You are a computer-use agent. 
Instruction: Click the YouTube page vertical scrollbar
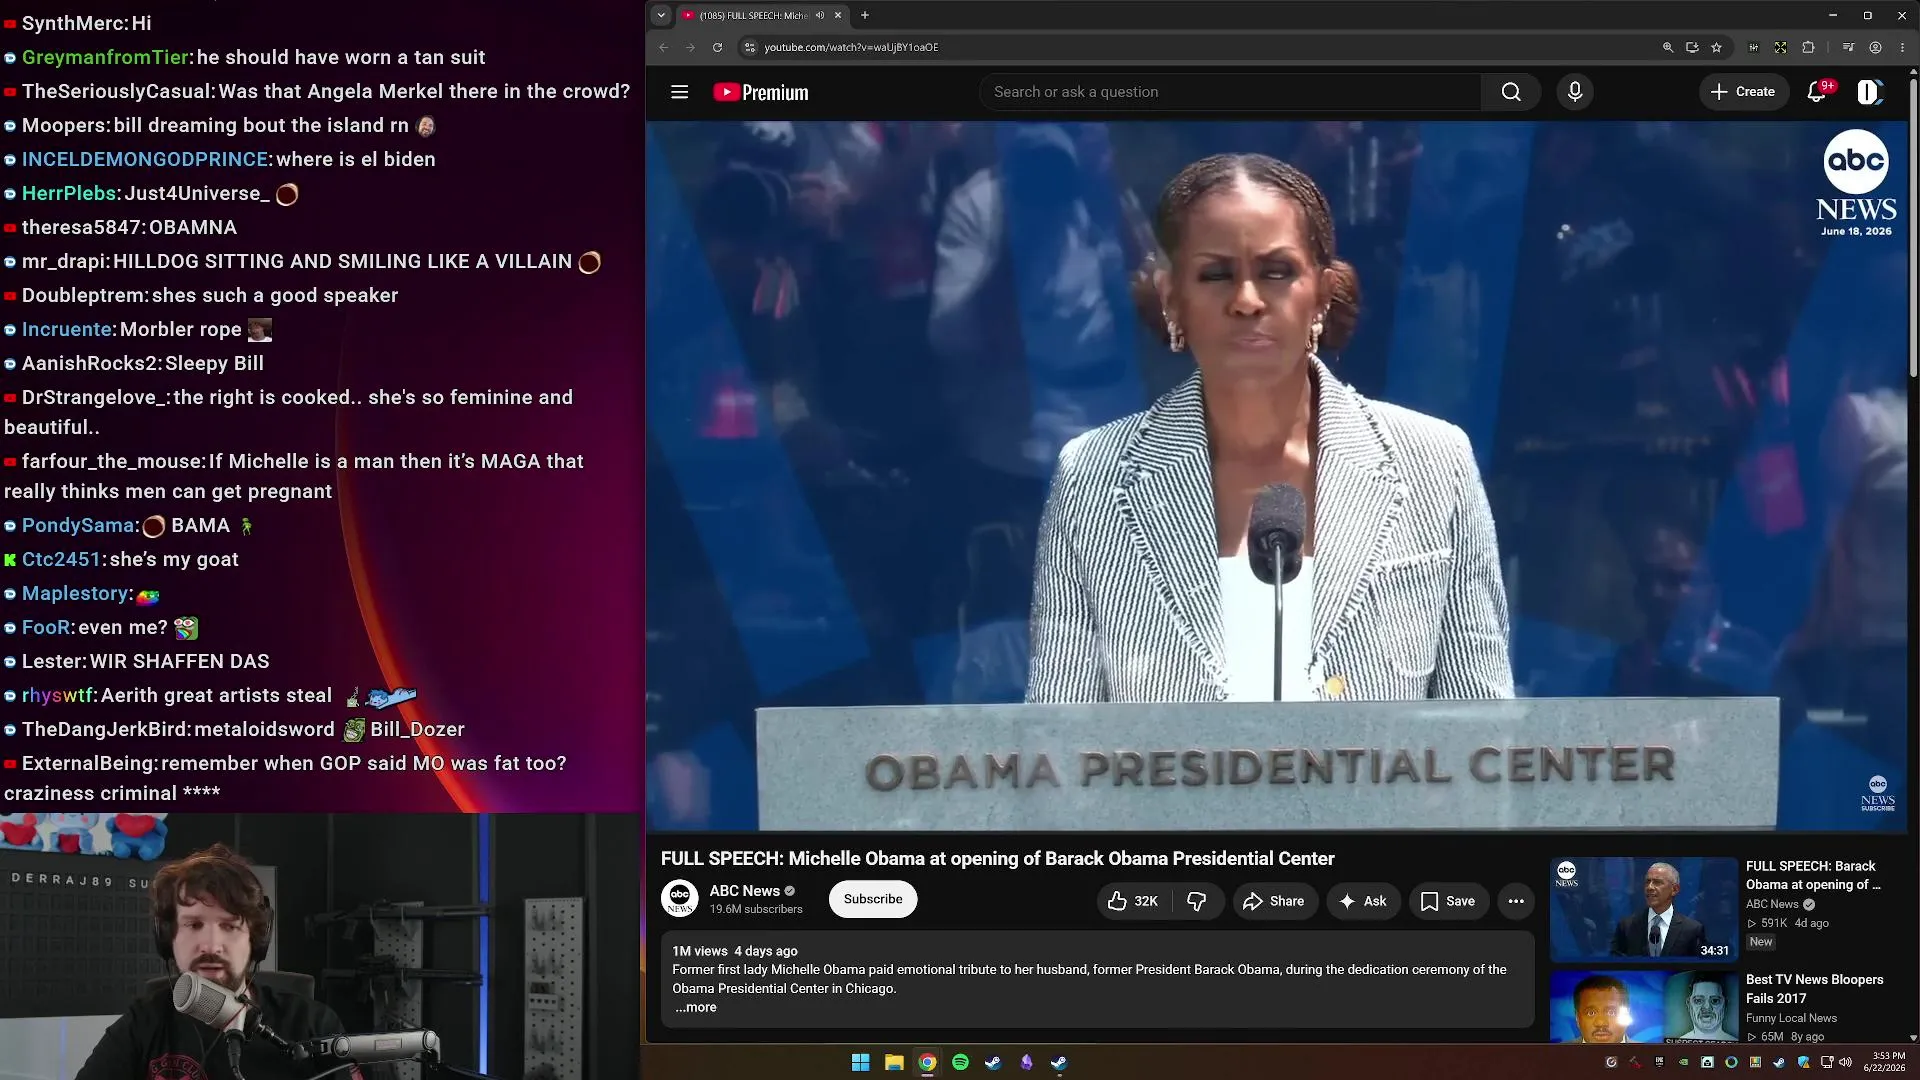coord(1913,230)
